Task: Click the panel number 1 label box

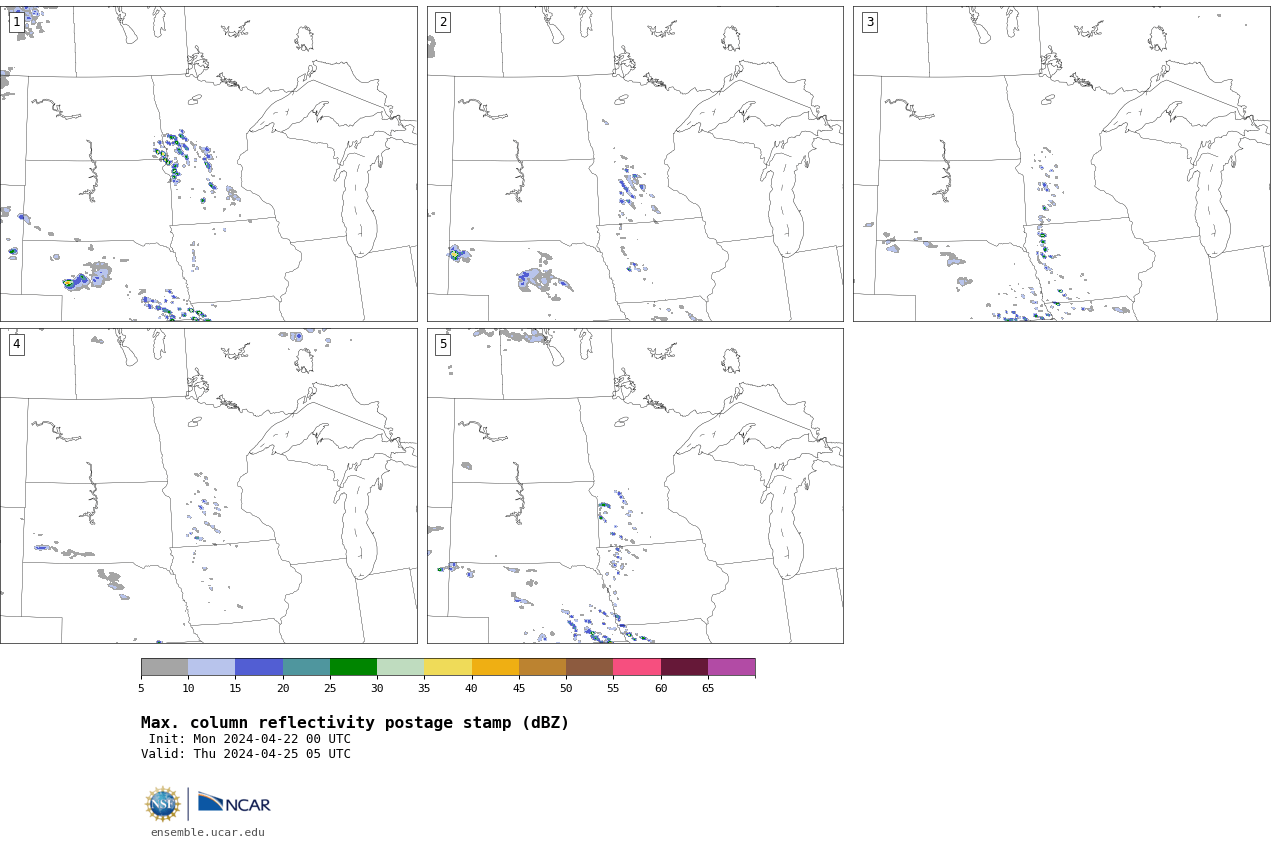Action: click(x=17, y=22)
